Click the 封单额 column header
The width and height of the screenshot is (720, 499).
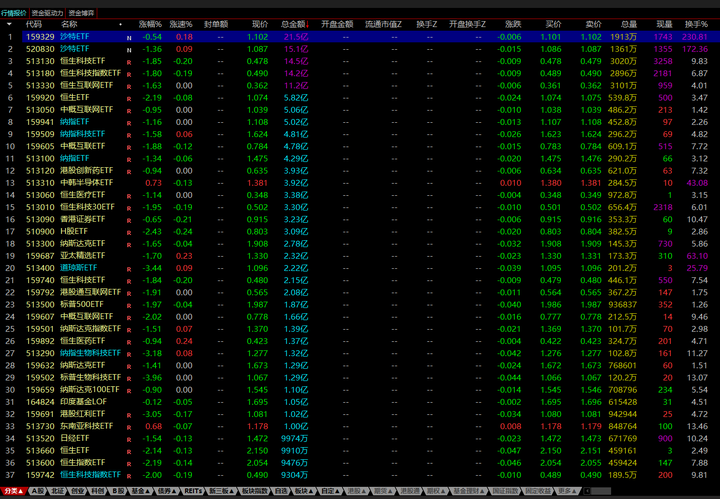[216, 24]
